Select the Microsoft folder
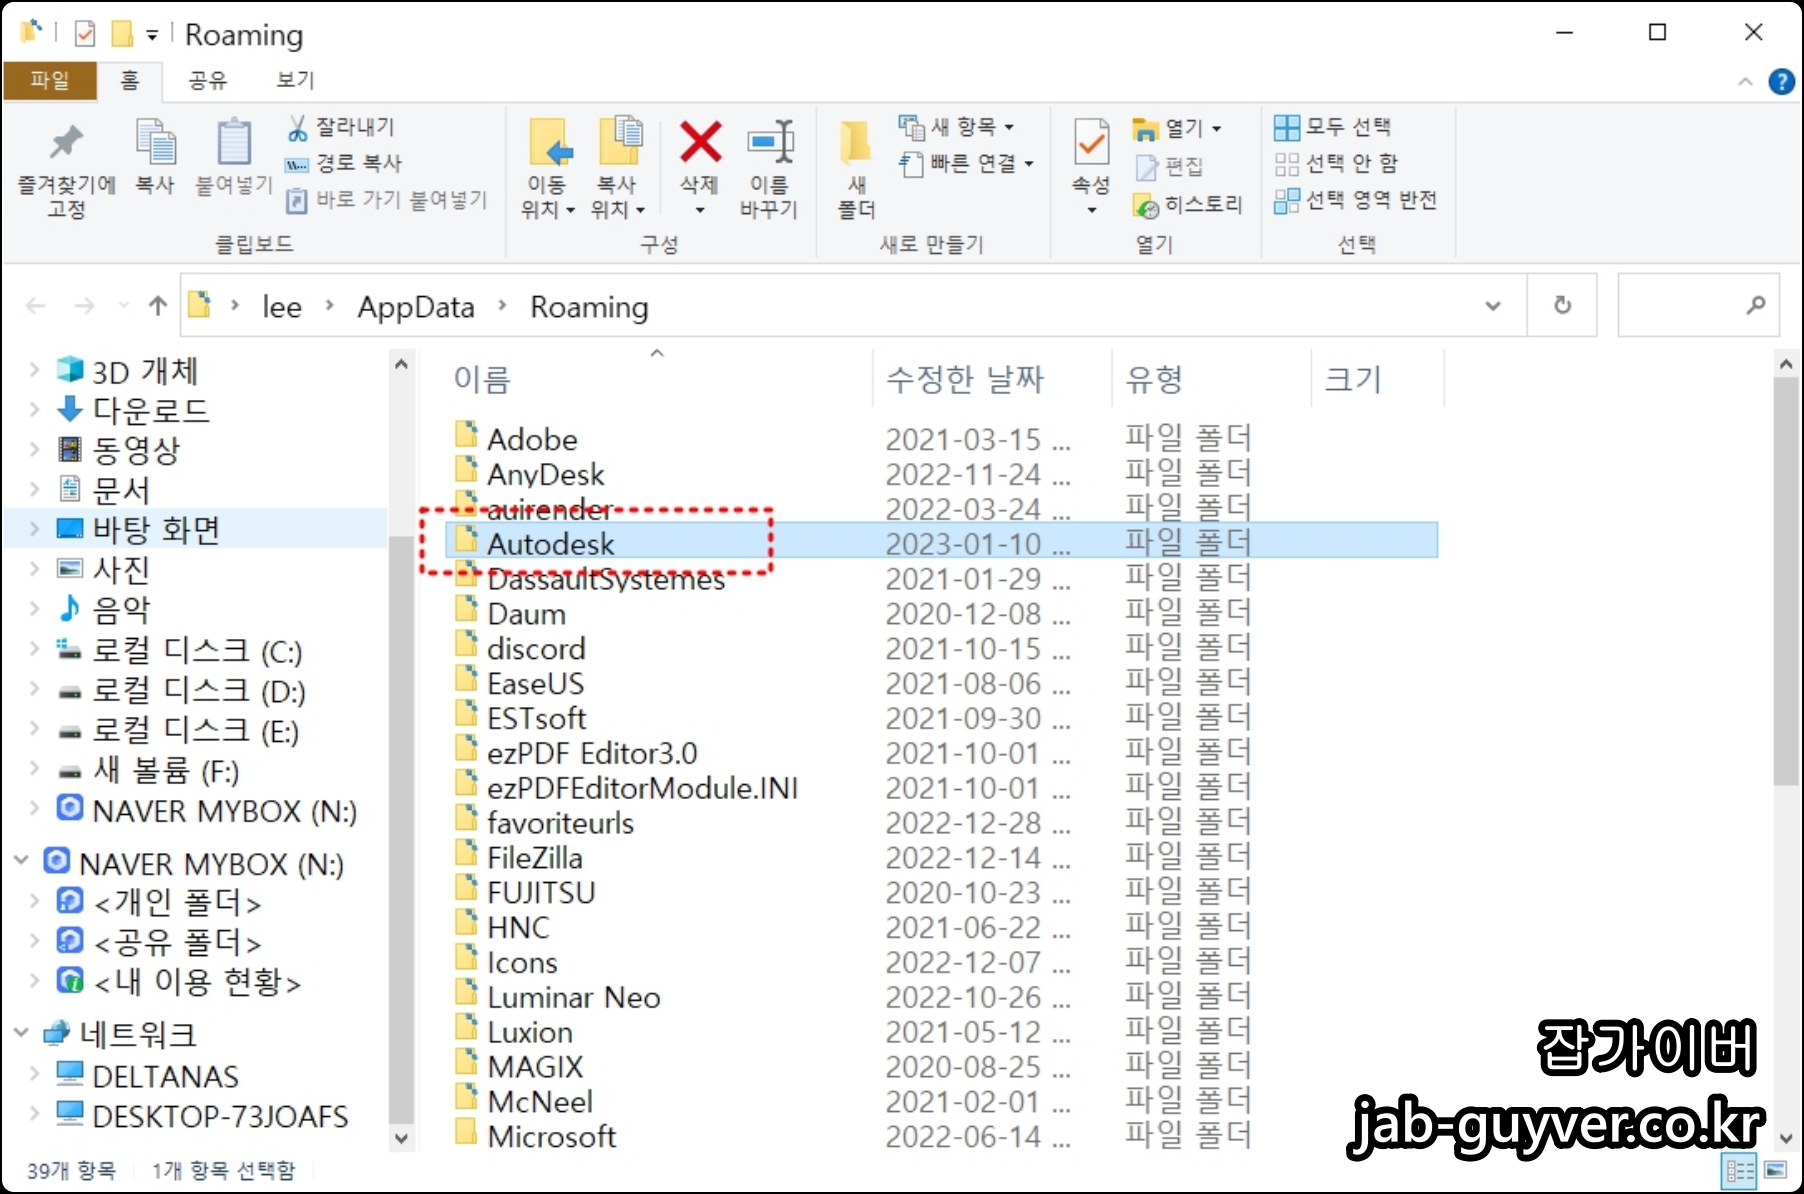This screenshot has height=1194, width=1804. [551, 1136]
